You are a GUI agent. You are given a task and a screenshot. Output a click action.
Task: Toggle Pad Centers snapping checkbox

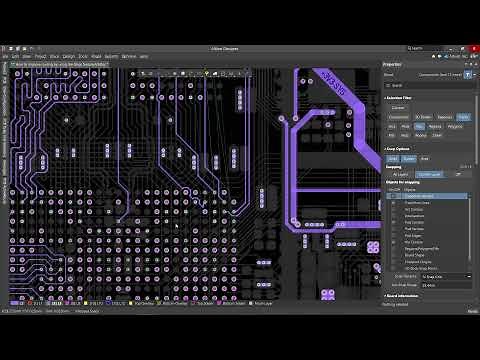[394, 222]
